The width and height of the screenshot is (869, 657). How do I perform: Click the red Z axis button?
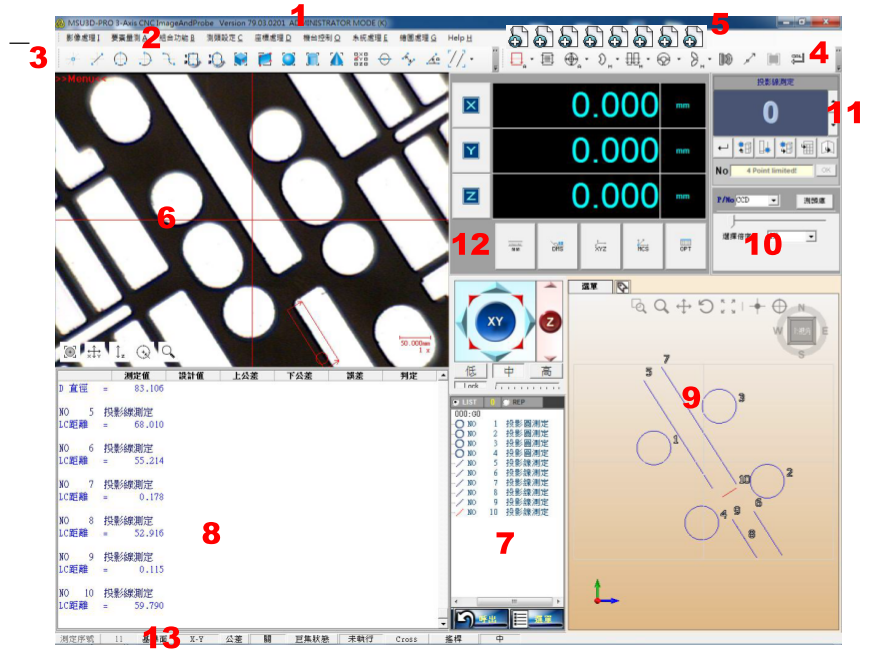(550, 322)
